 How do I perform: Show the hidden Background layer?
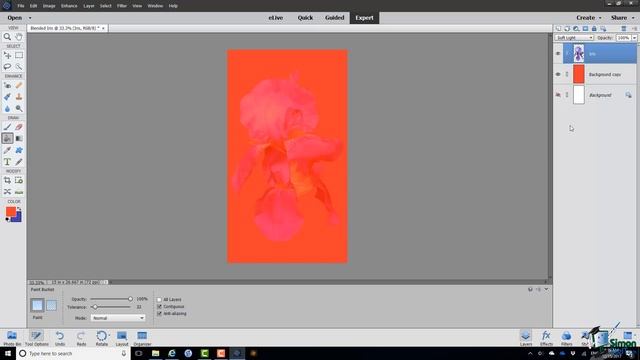pos(558,95)
